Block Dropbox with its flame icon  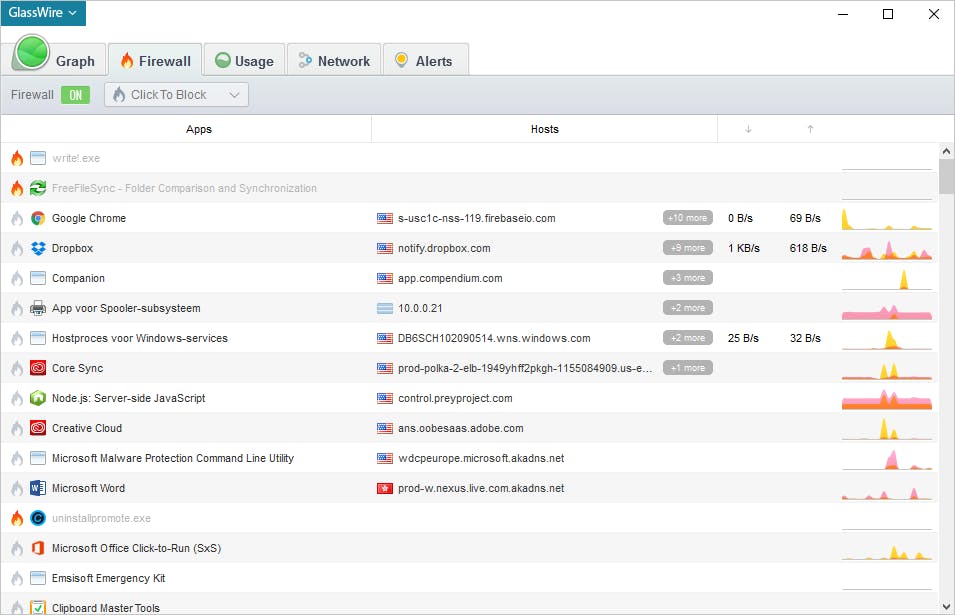point(17,248)
